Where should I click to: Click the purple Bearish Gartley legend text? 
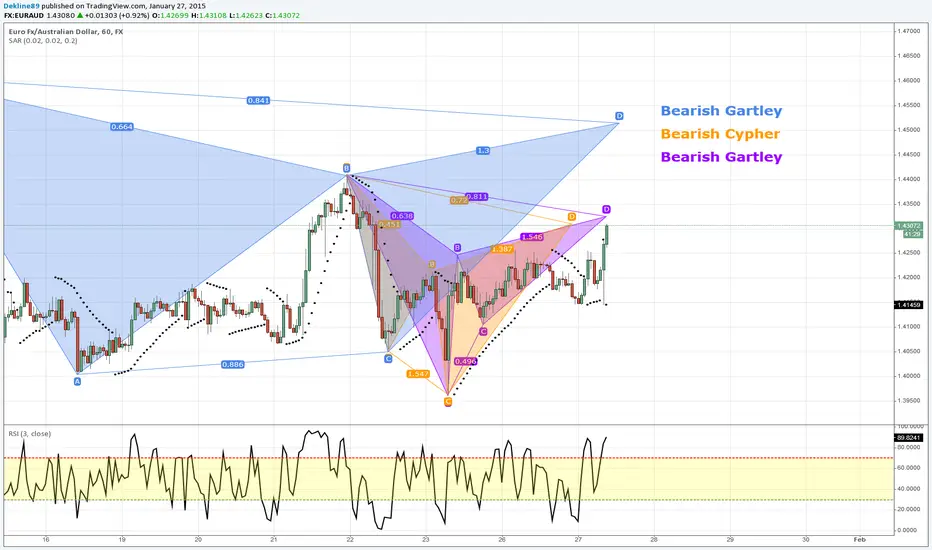pos(721,157)
